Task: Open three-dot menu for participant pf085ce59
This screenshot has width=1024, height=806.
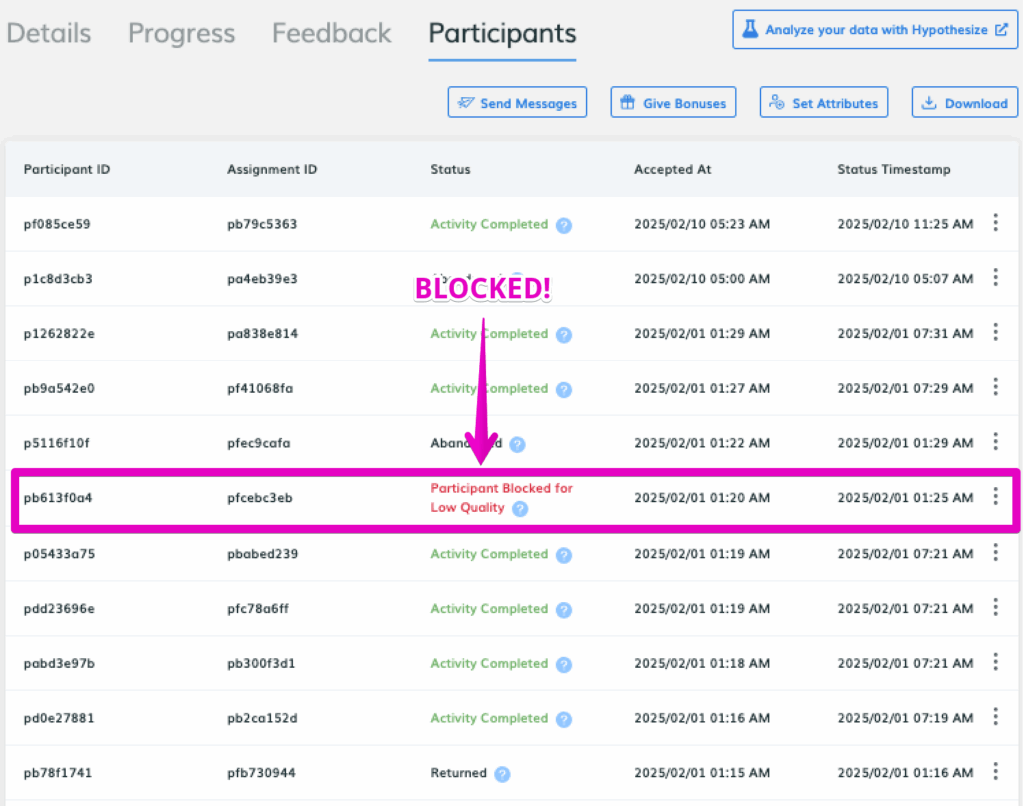Action: pos(995,223)
